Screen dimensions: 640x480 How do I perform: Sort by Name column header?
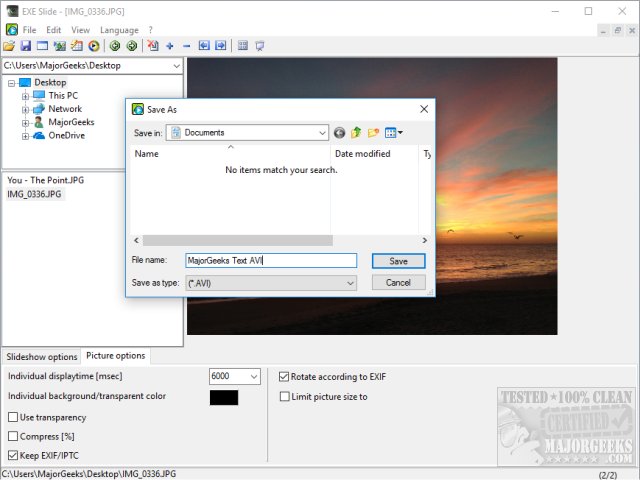click(231, 154)
